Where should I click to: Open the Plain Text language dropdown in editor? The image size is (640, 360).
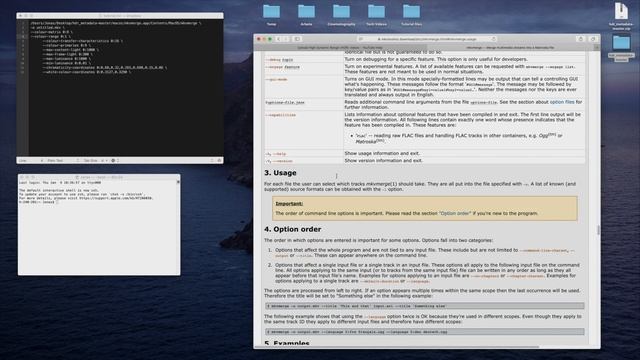(63, 161)
